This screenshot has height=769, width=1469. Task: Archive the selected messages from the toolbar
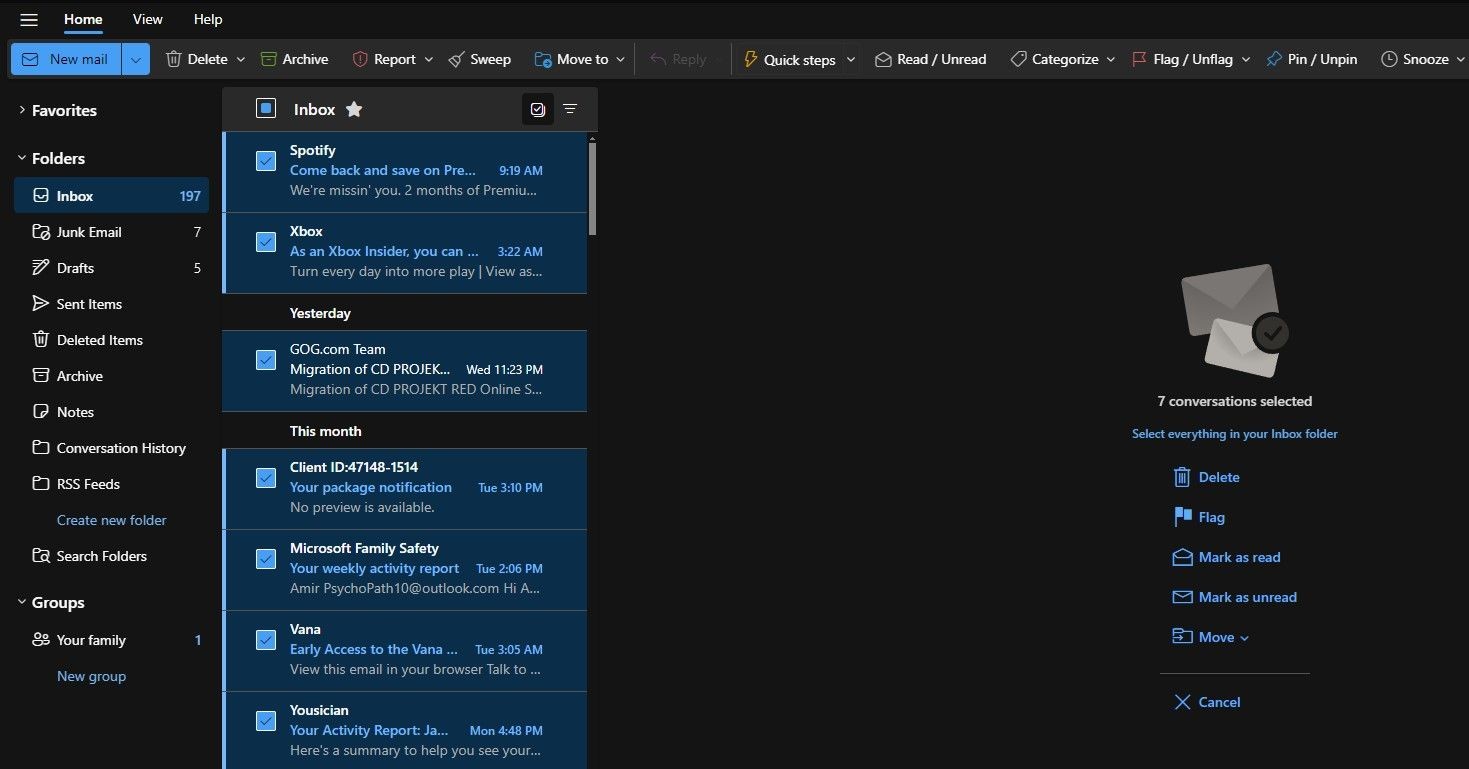click(x=294, y=59)
